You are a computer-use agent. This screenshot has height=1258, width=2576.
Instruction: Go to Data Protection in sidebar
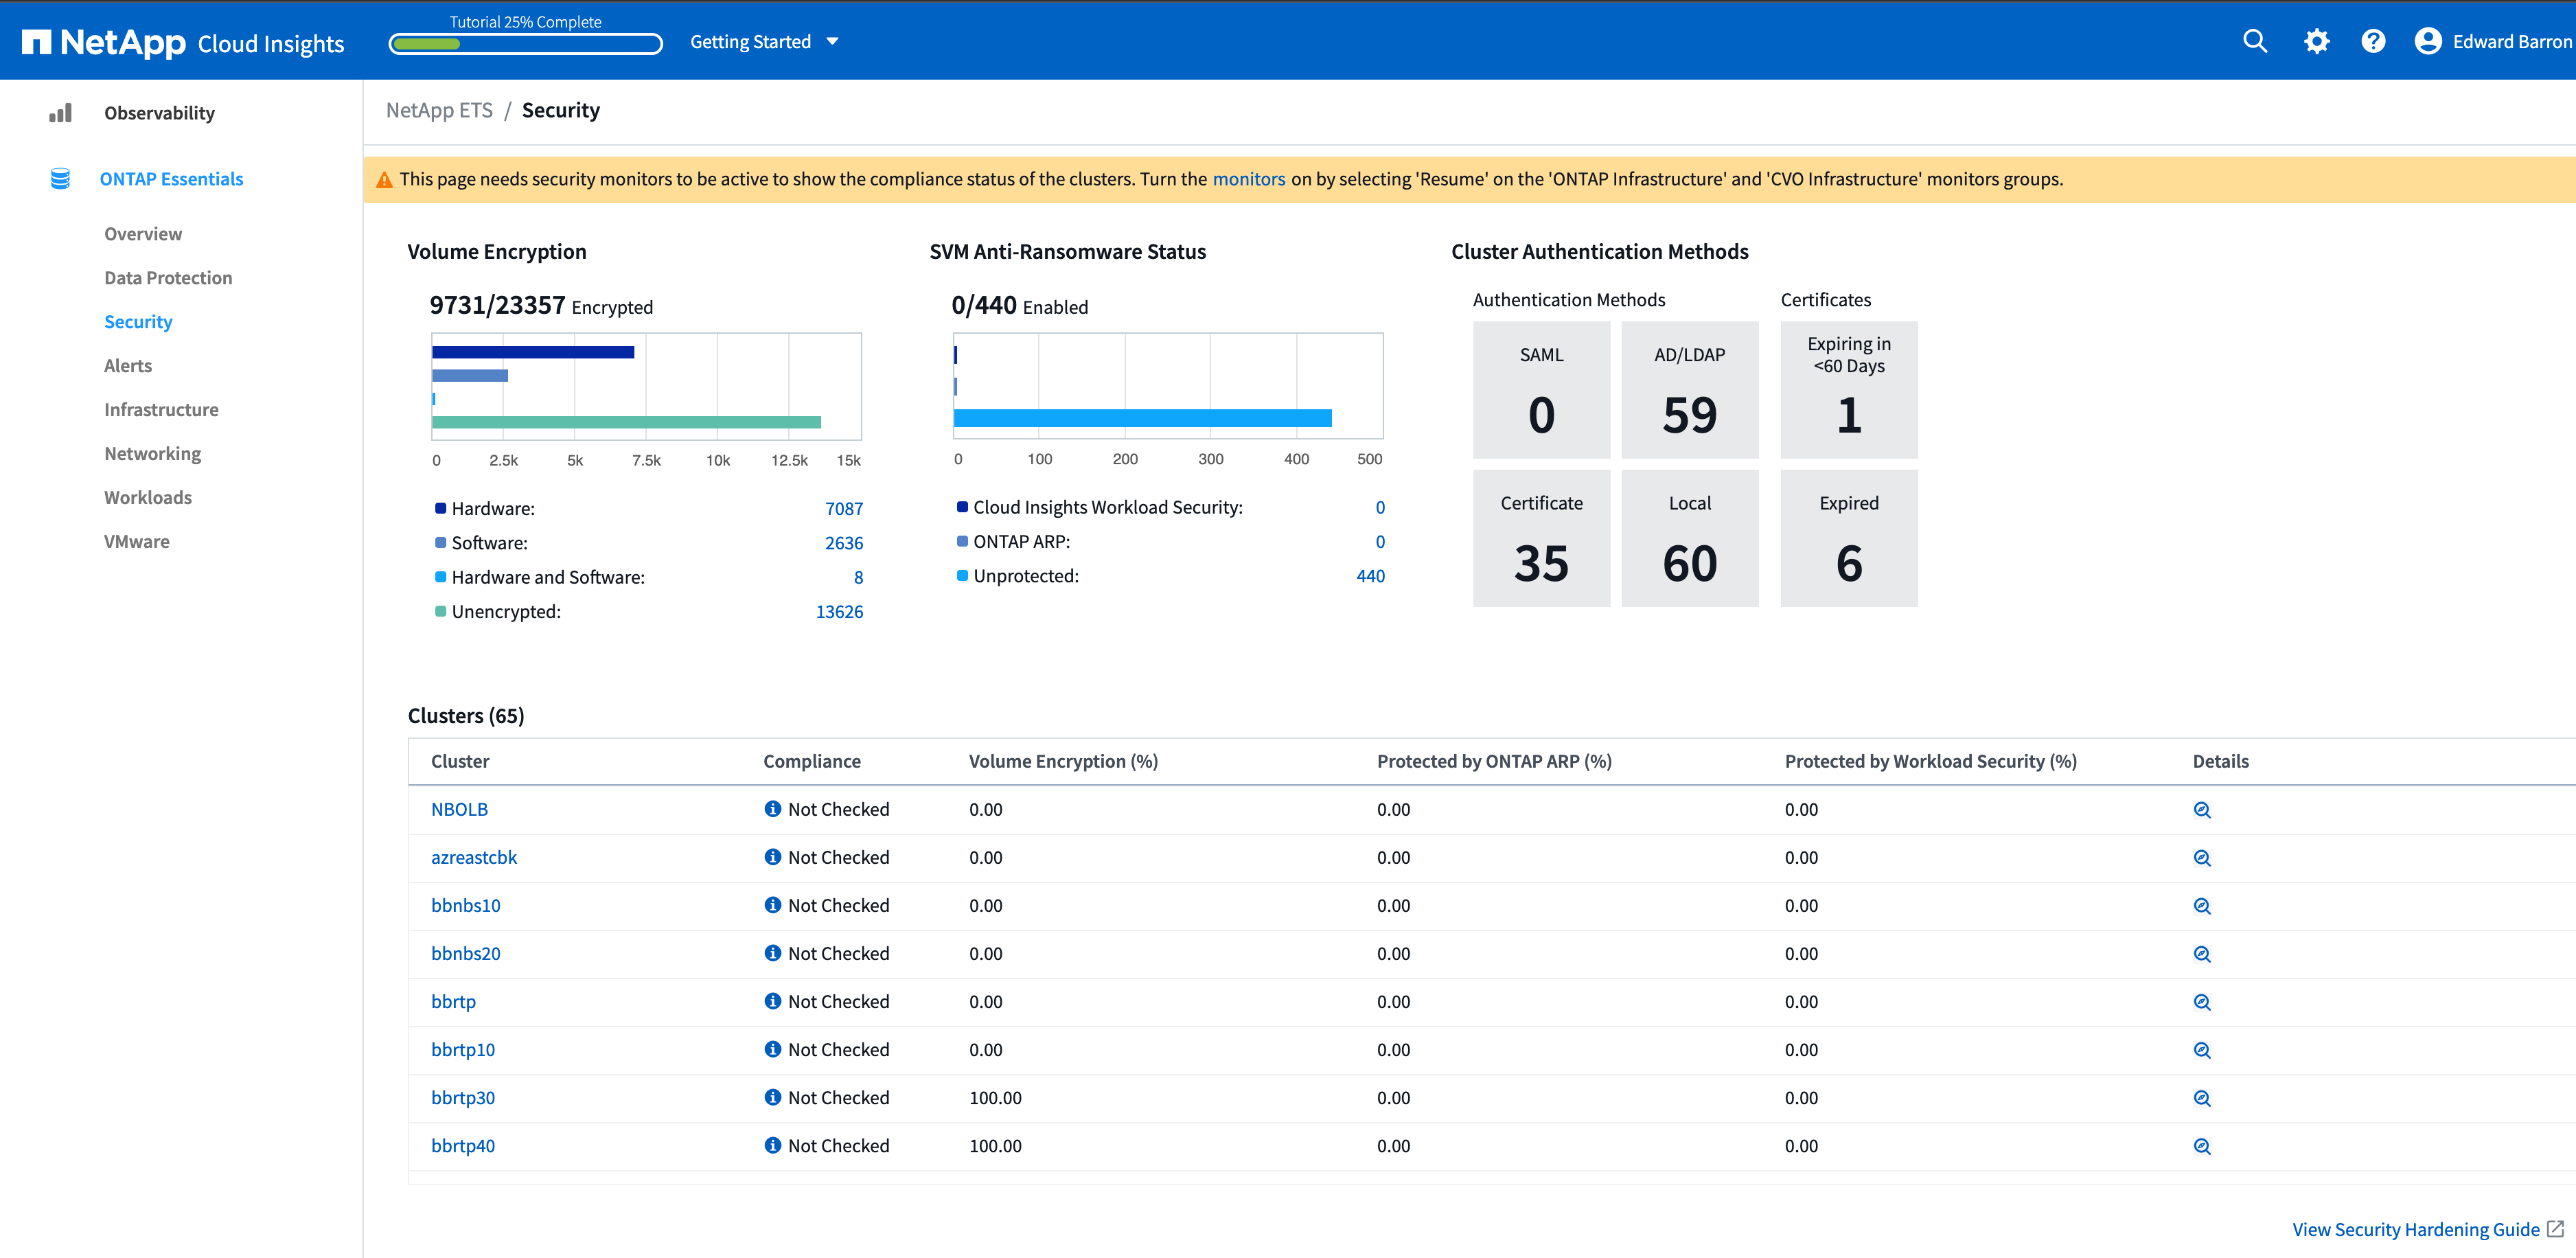click(168, 278)
